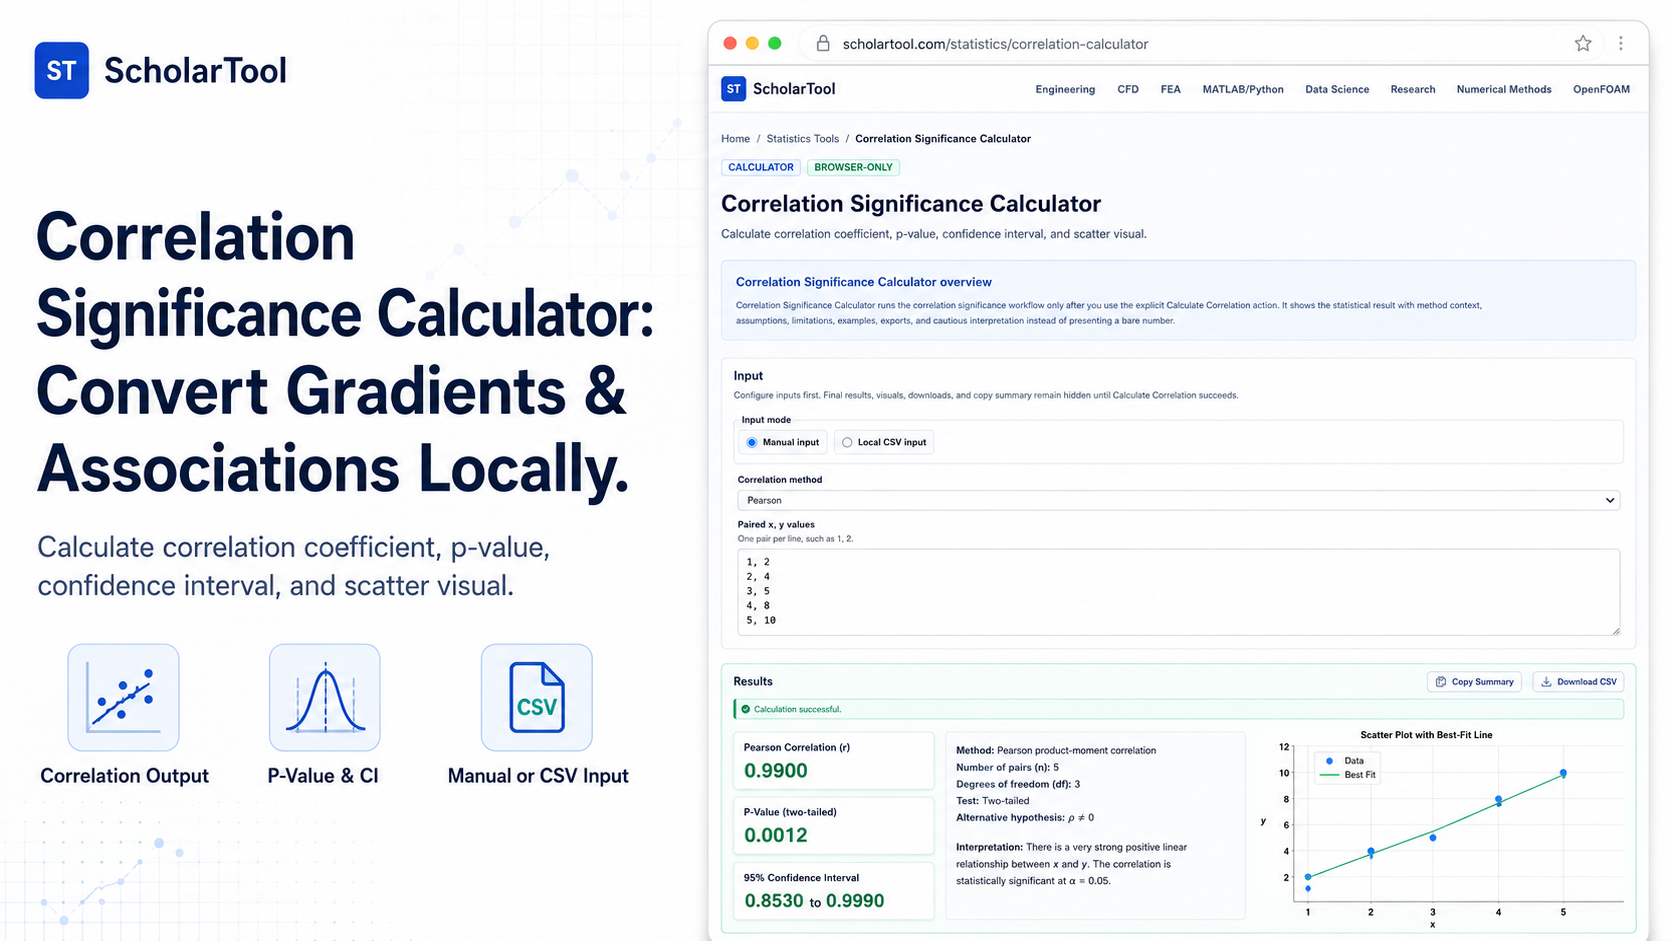Viewport: 1672px width, 941px height.
Task: Click the Best Fit legend entry
Action: click(x=1348, y=775)
